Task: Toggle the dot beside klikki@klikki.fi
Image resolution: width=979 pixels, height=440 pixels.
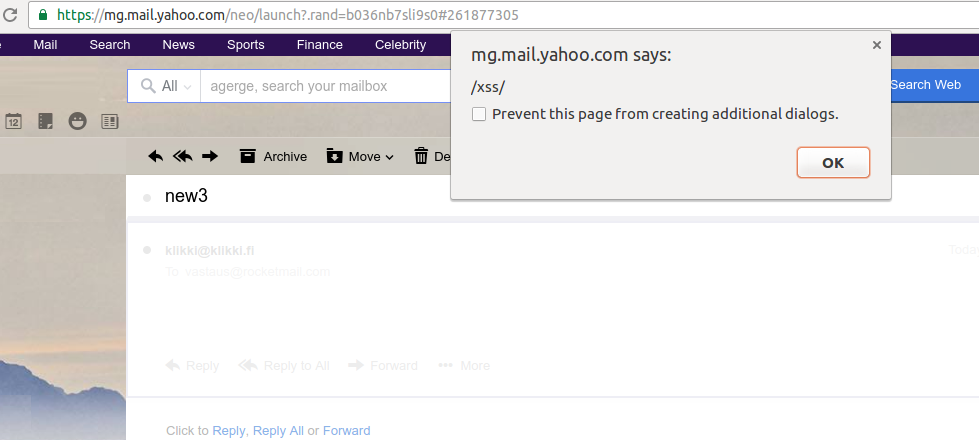Action: pos(147,250)
